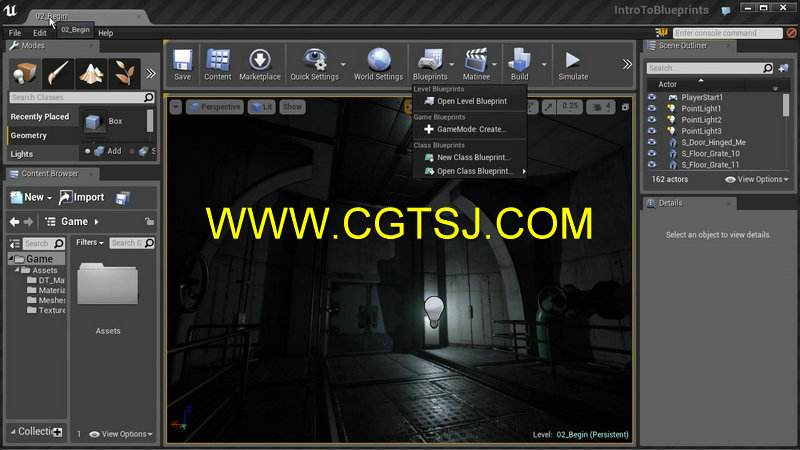
Task: Click the New button in Content Browser
Action: tap(31, 197)
